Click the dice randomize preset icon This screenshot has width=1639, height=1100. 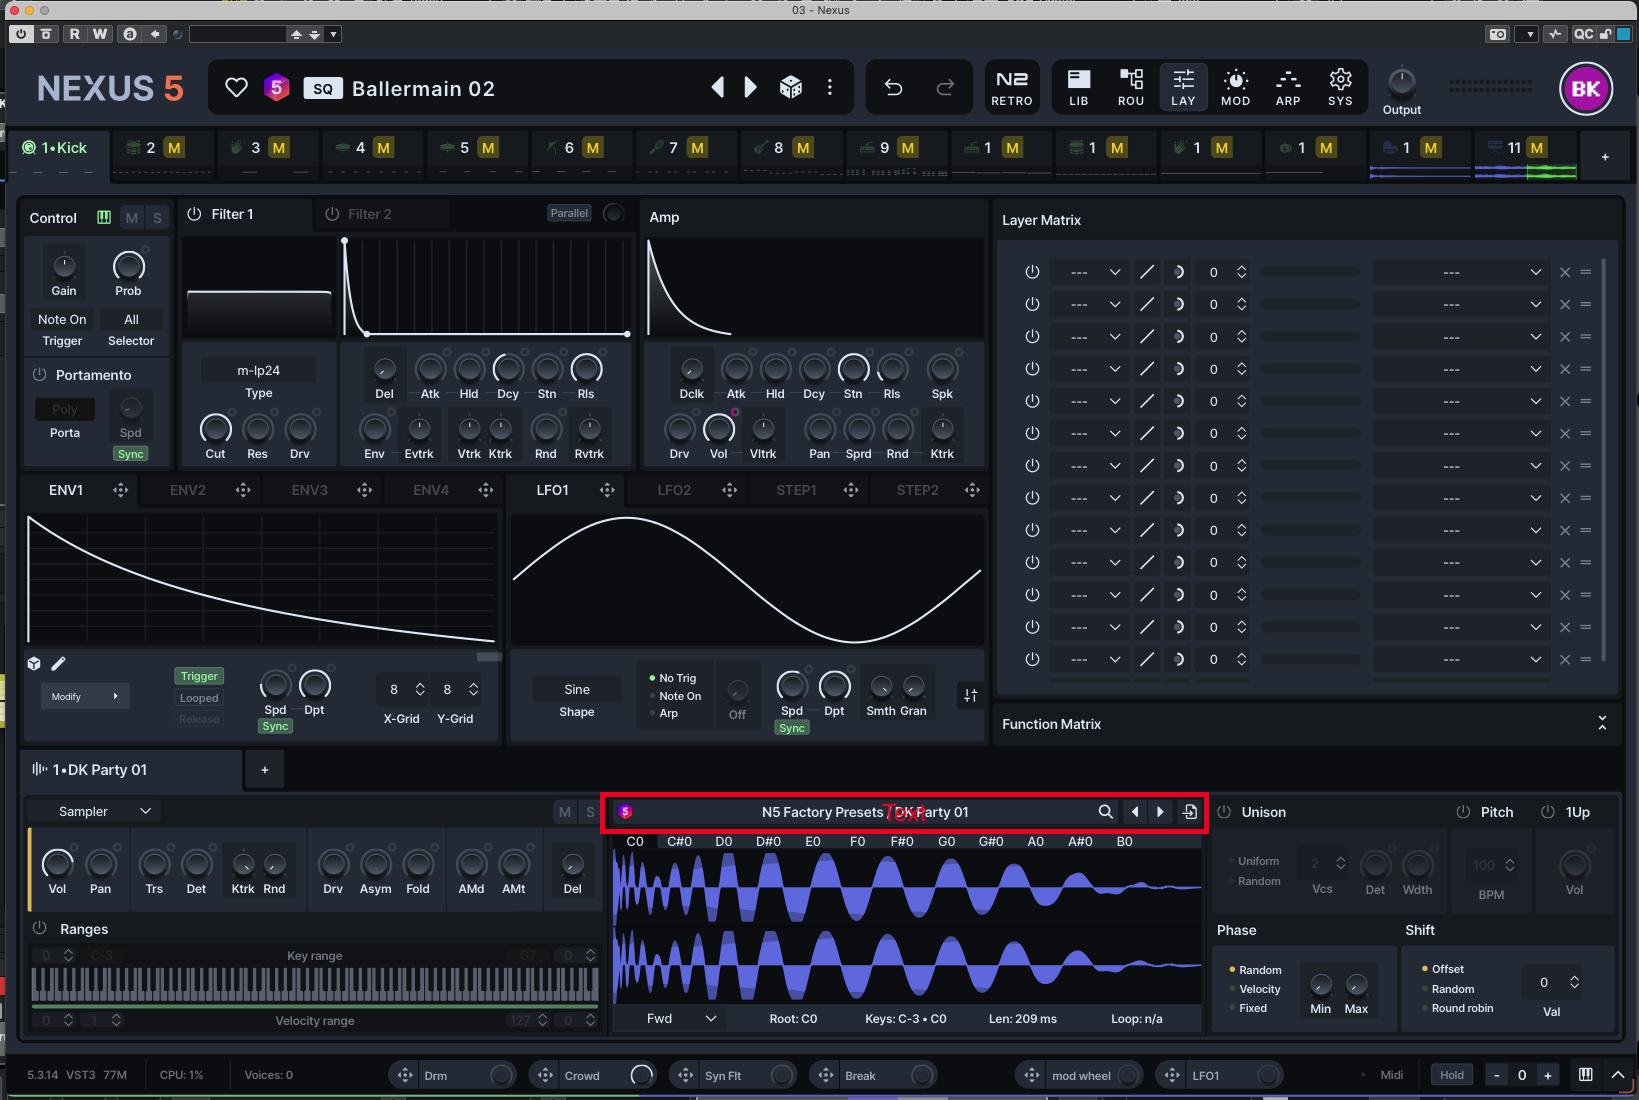(790, 88)
